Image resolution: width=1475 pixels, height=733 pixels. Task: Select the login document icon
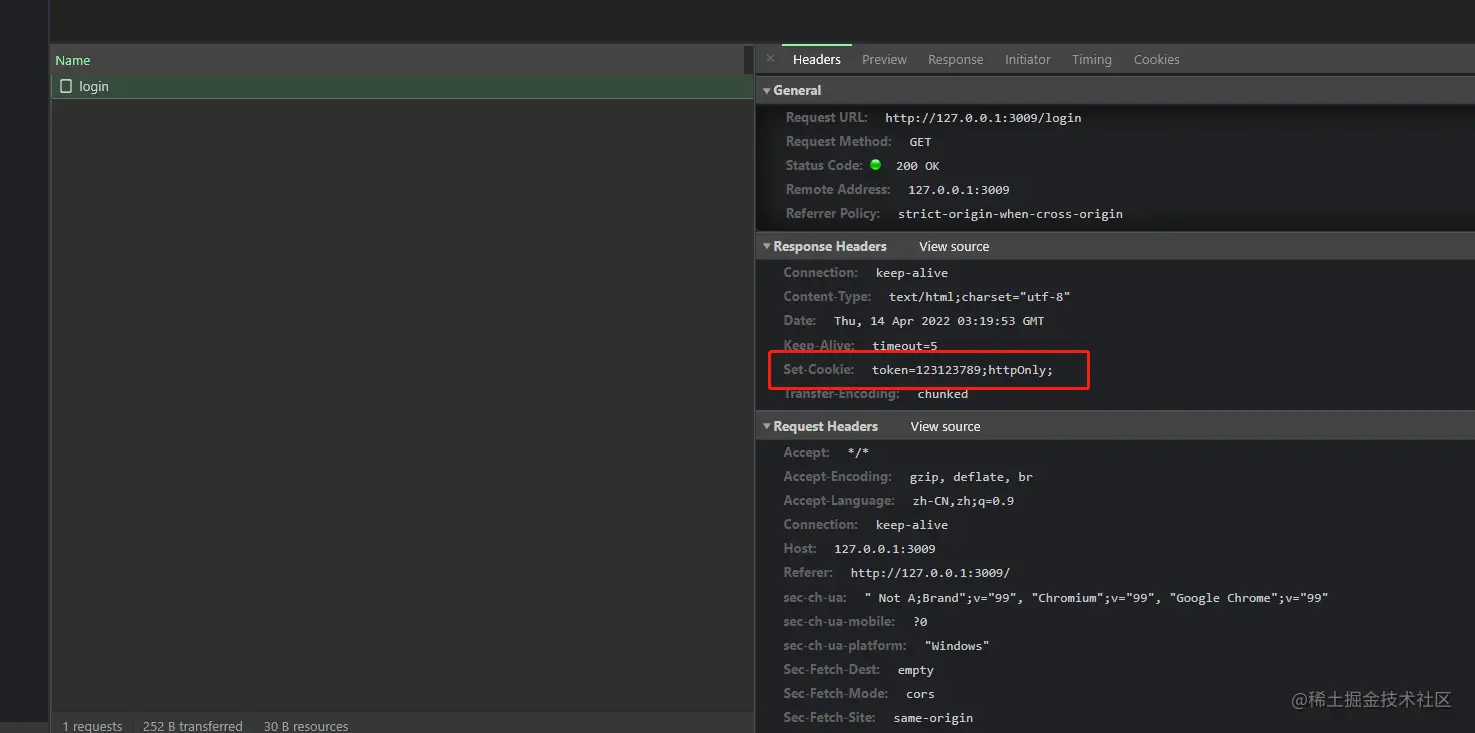tap(66, 87)
